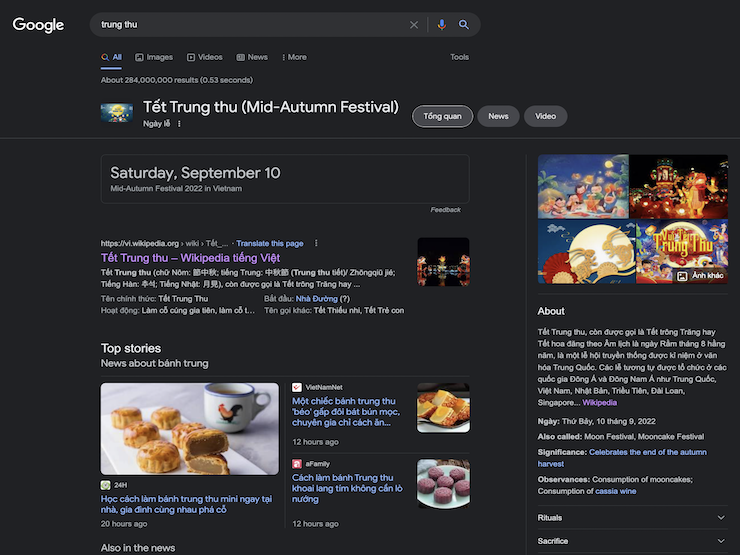Click the VietNamNet source icon

click(297, 387)
